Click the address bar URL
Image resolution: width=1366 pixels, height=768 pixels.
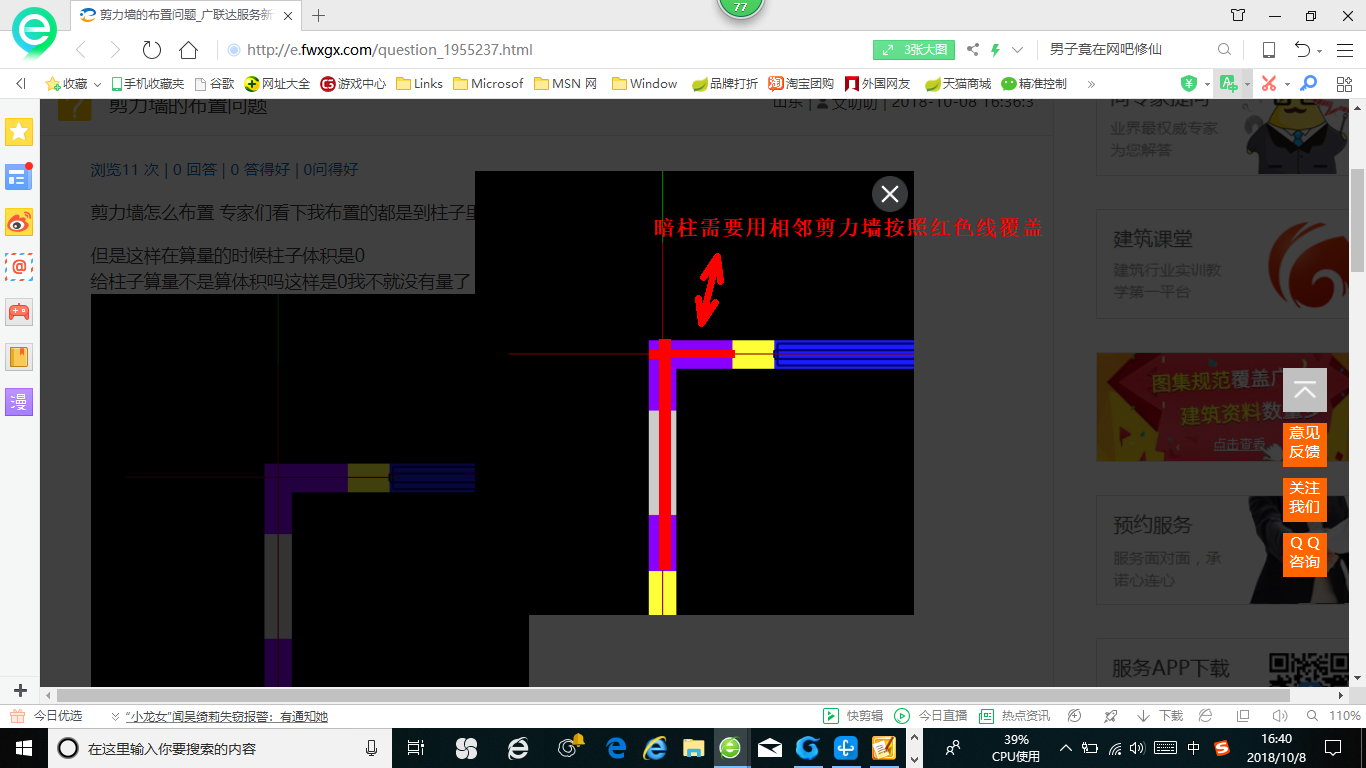tap(390, 50)
